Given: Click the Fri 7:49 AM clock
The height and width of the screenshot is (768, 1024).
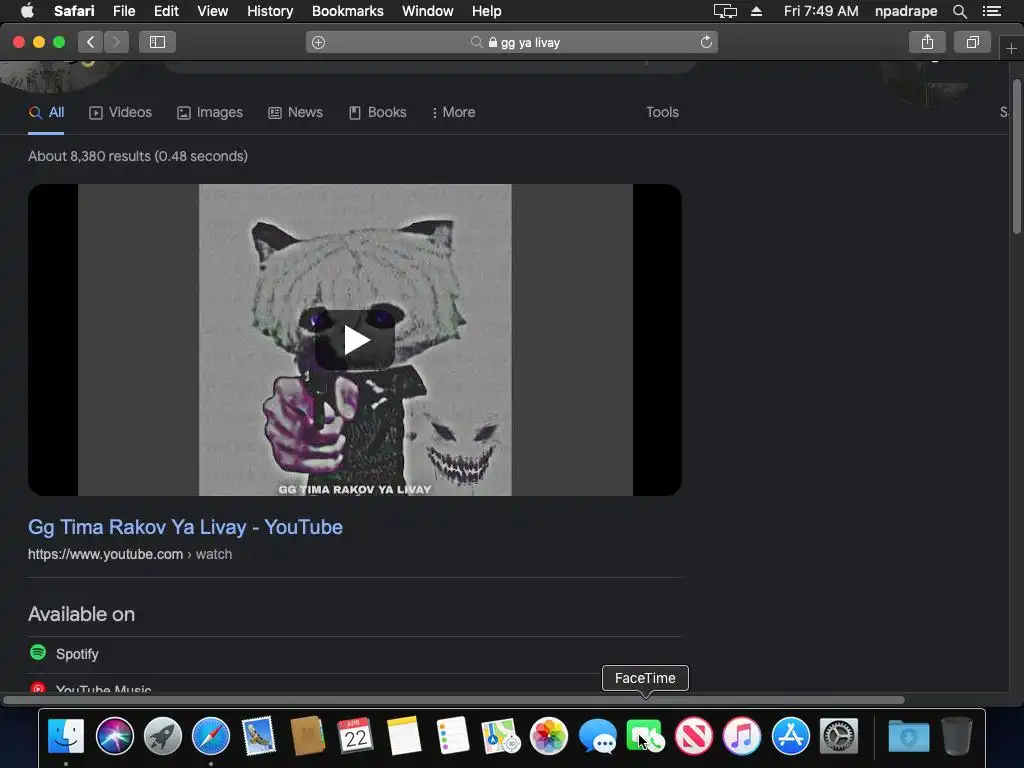Looking at the screenshot, I should pos(821,11).
